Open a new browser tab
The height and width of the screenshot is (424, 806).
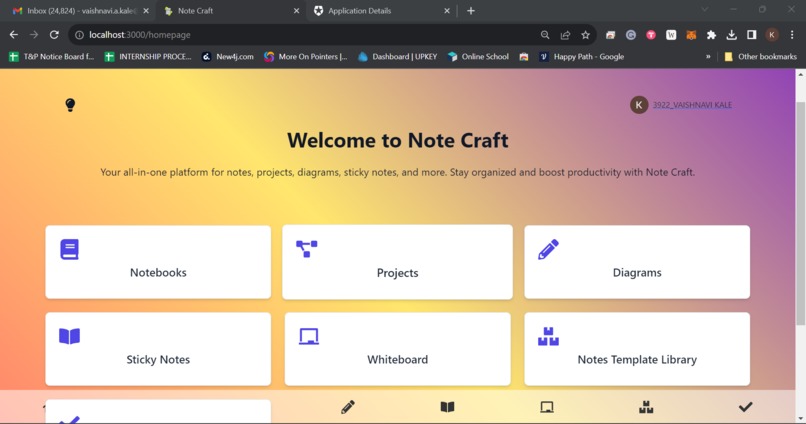point(471,11)
